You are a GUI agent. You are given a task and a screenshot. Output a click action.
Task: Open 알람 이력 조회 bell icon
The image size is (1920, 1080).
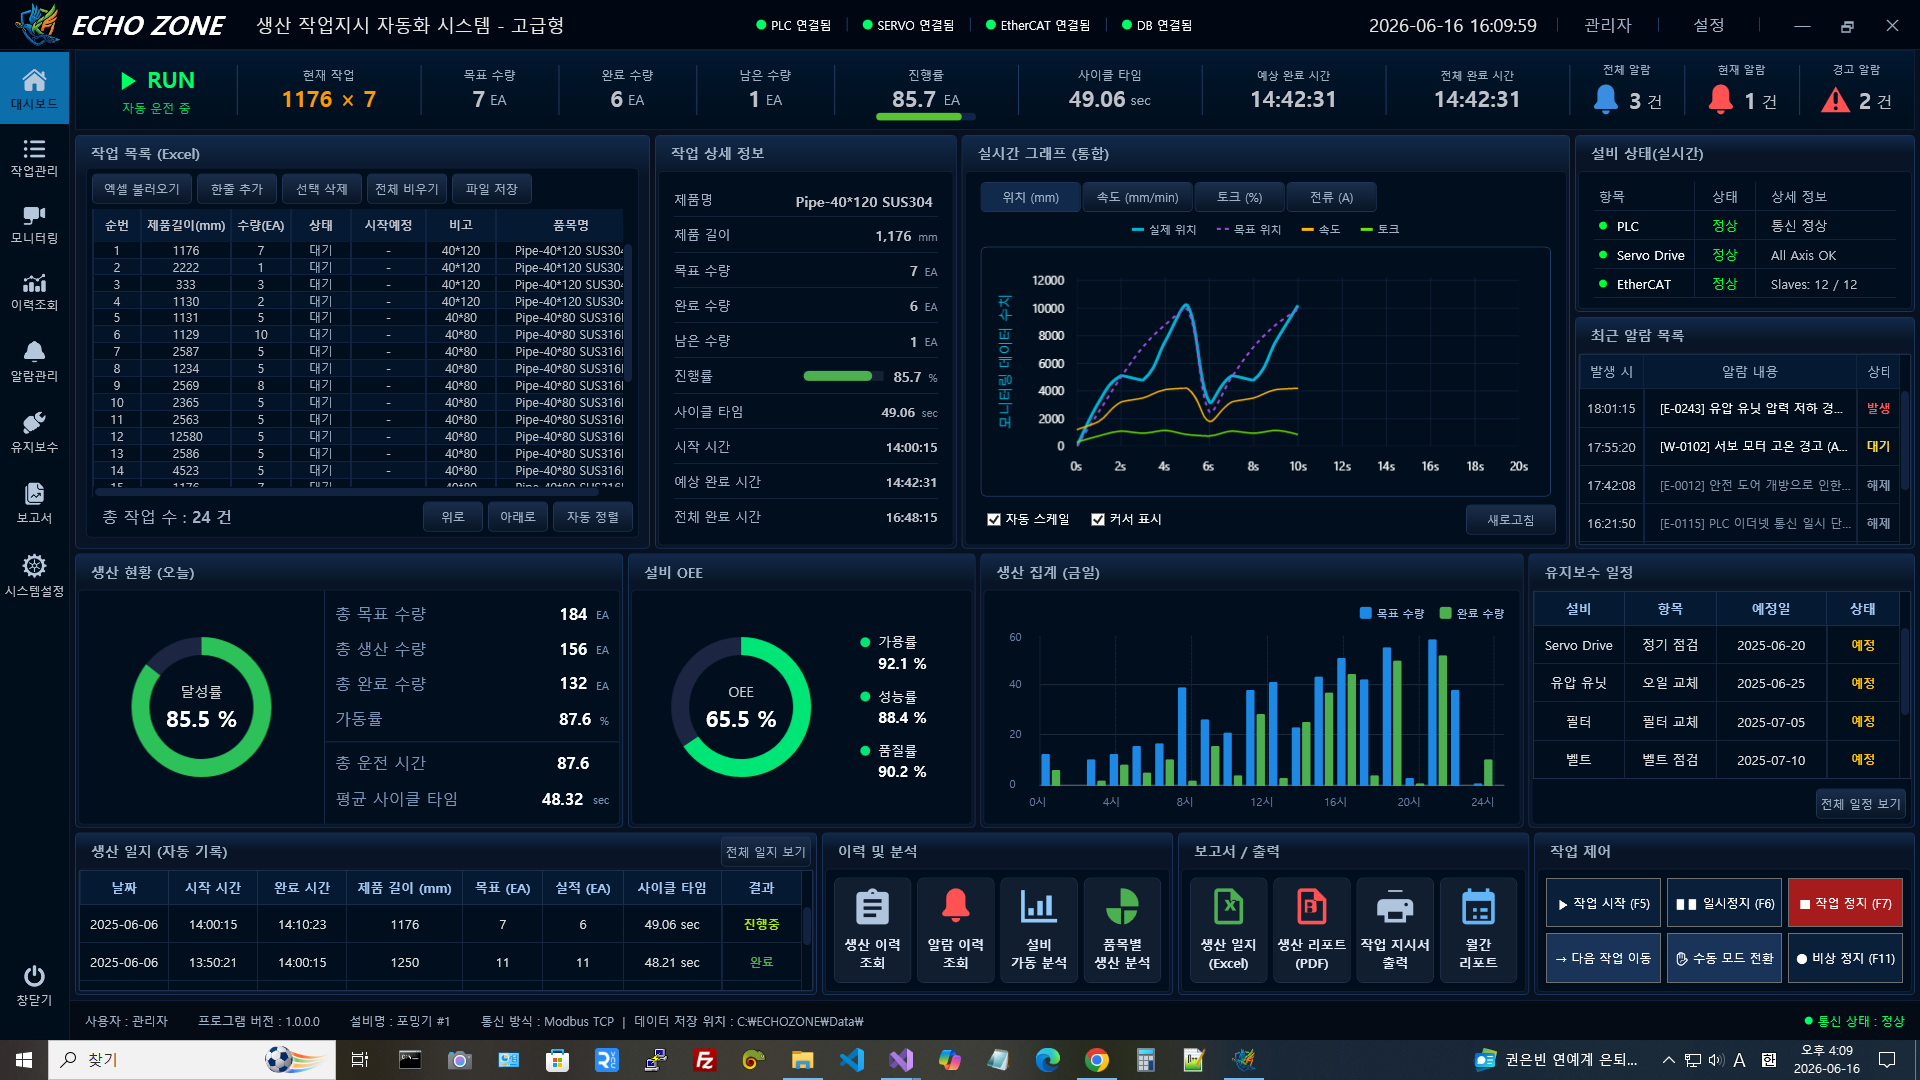(x=955, y=906)
